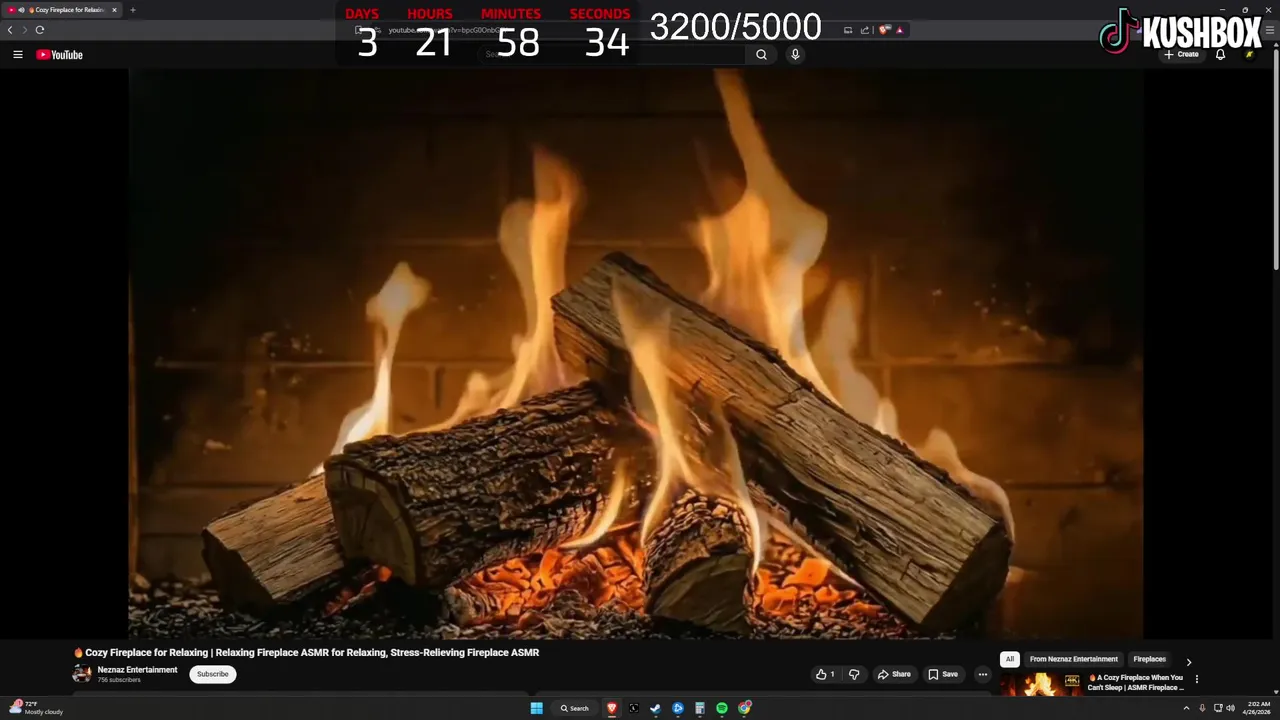
Task: Click the '756 subscribers' text
Action: coord(119,680)
